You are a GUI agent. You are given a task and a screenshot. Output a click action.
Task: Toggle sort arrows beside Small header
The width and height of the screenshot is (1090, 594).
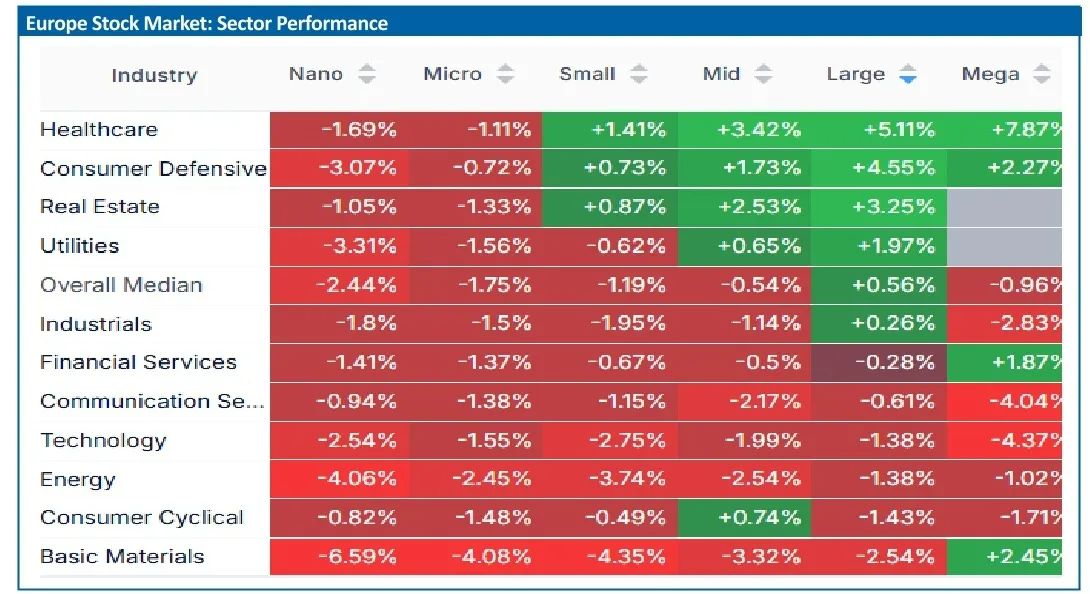tap(639, 74)
